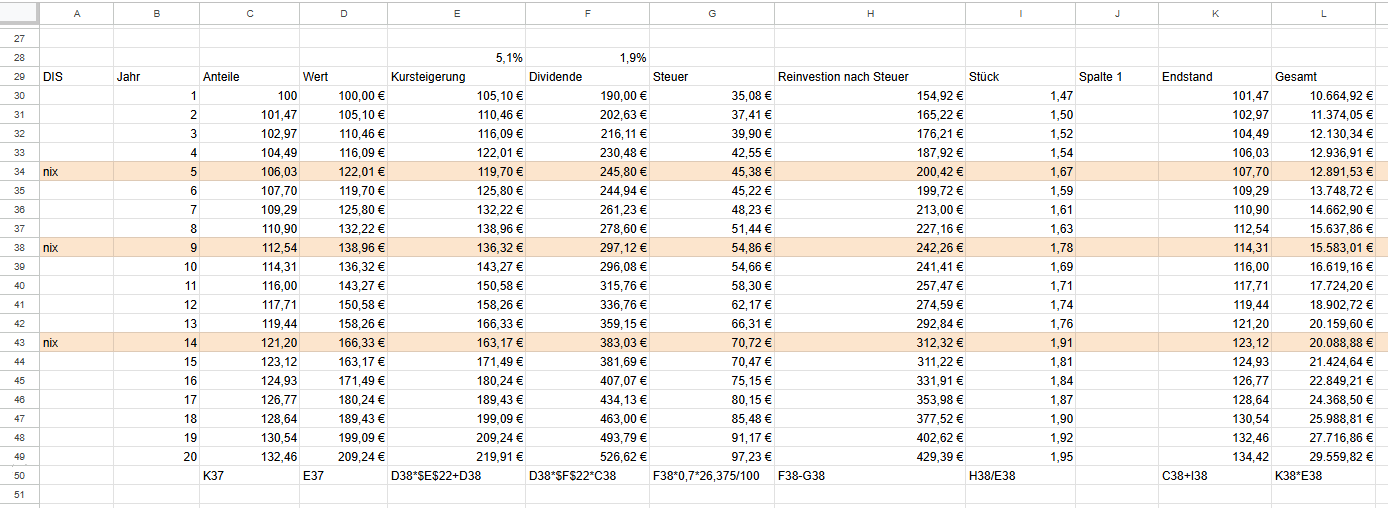The image size is (1388, 508).
Task: Click the "DIS" cell in column A
Action: tap(76, 76)
